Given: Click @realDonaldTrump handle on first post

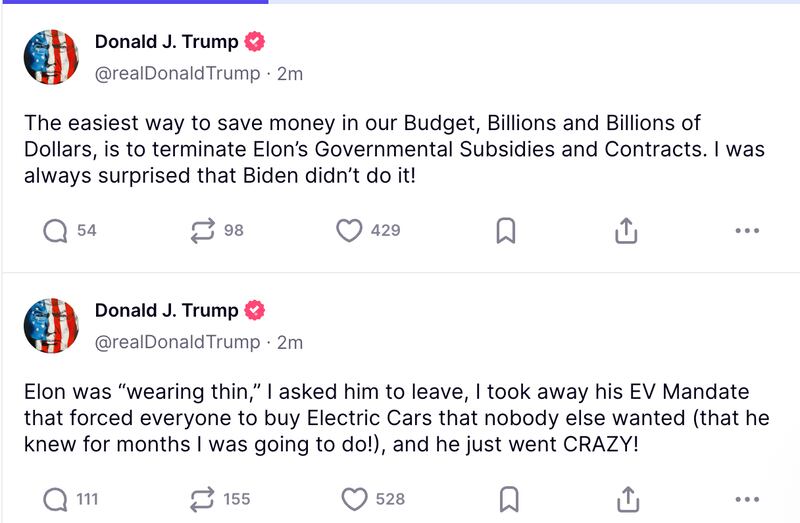Looking at the screenshot, I should pos(177,73).
